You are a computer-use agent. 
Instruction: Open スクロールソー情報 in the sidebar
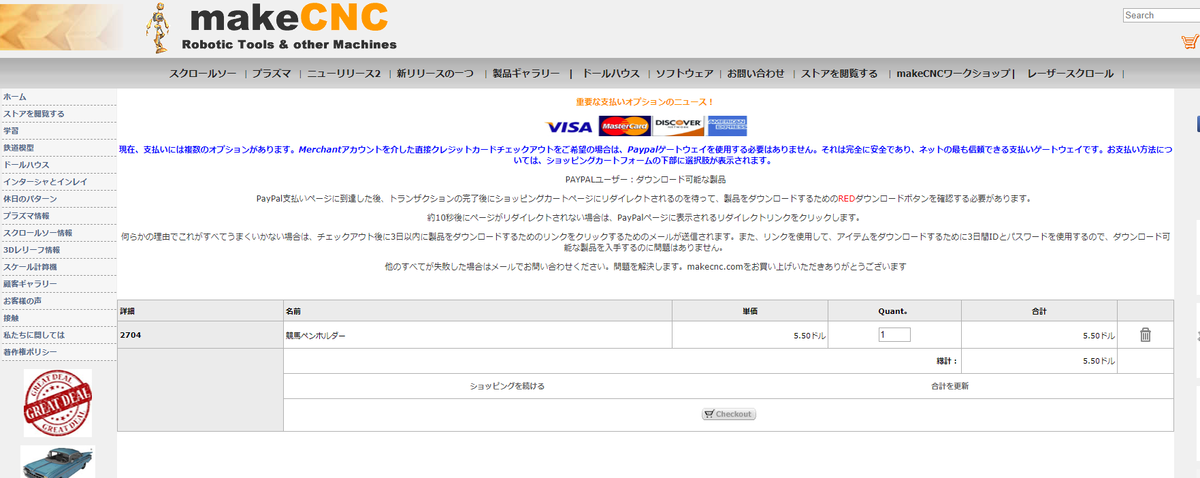38,233
